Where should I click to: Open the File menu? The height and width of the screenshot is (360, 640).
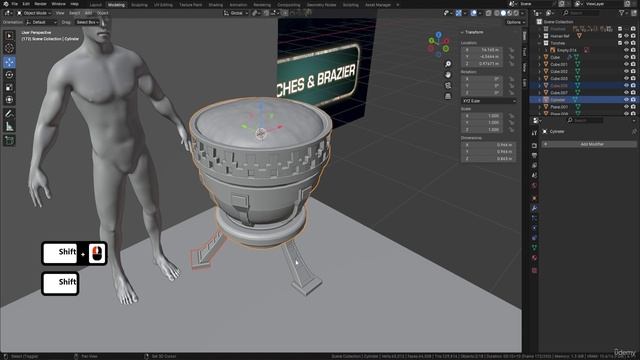point(15,4)
